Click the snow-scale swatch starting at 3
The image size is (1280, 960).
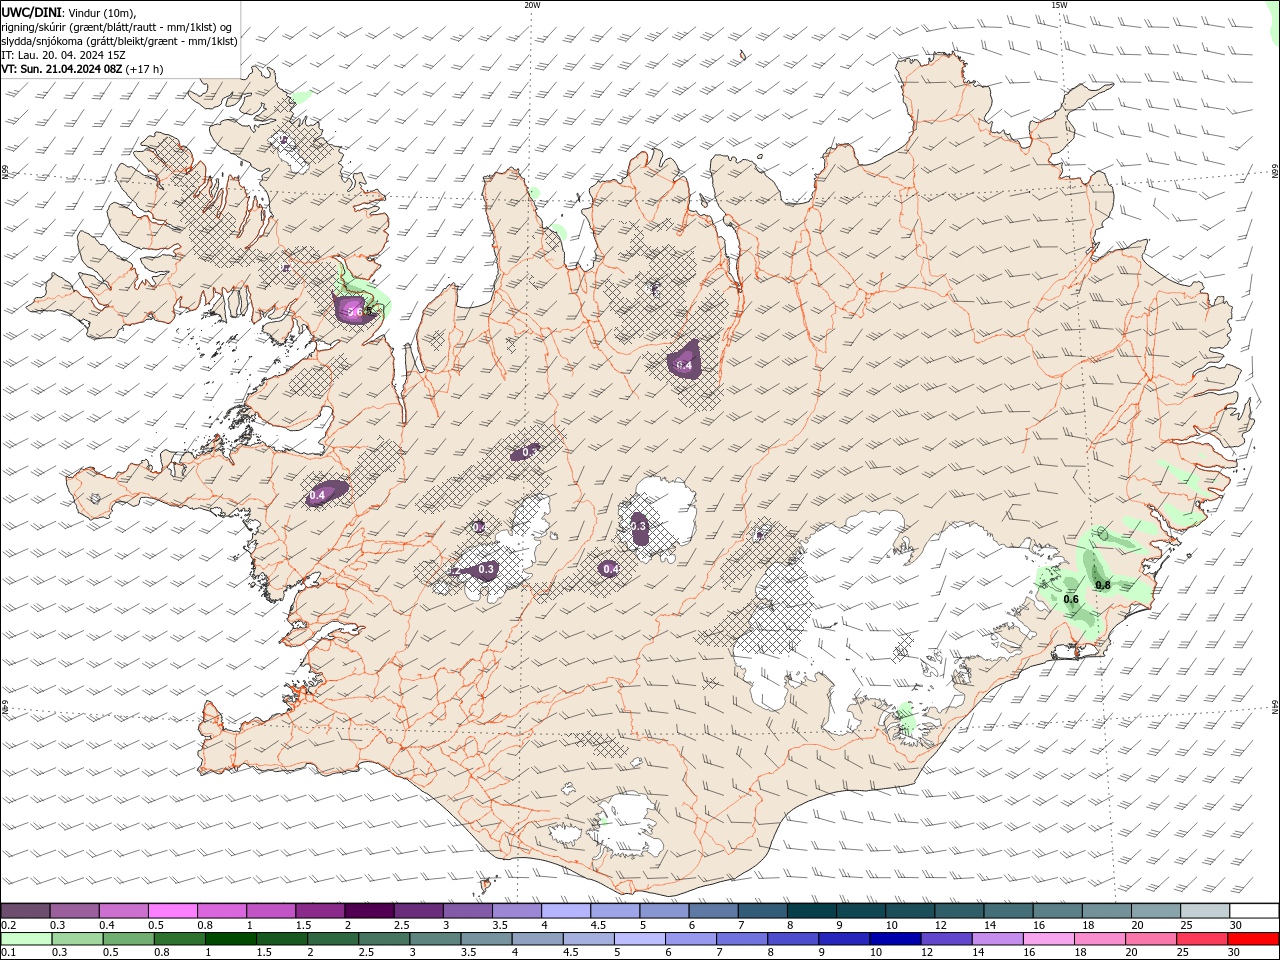[x=467, y=911]
